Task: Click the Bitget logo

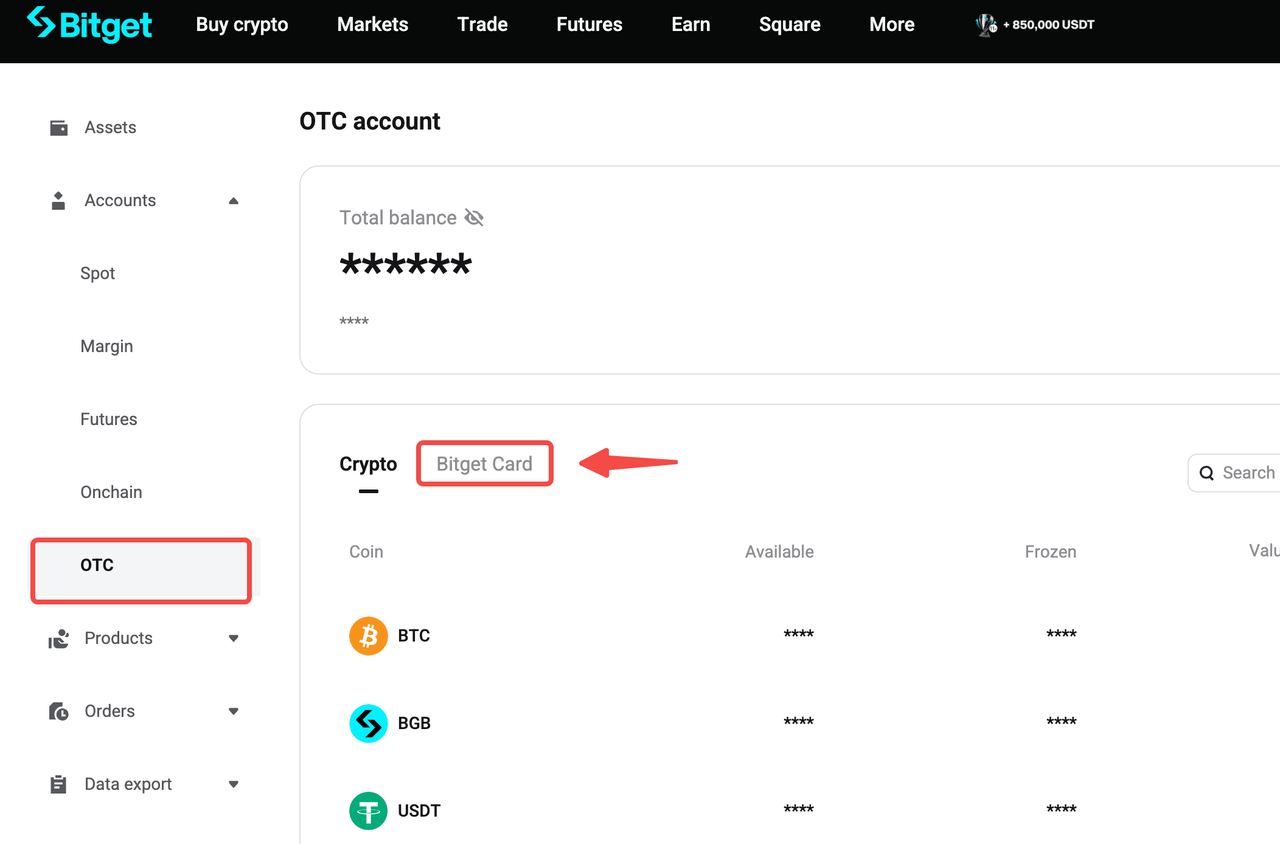Action: click(90, 24)
